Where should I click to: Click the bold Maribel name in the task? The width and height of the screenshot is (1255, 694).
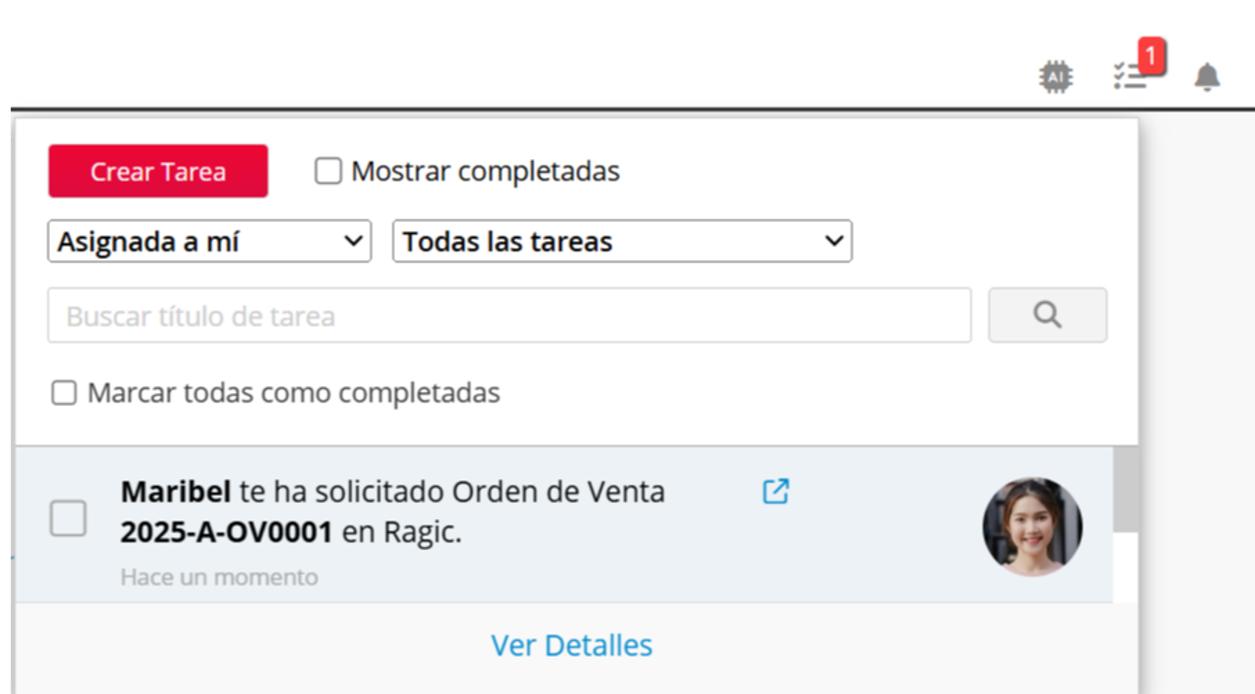(x=176, y=491)
